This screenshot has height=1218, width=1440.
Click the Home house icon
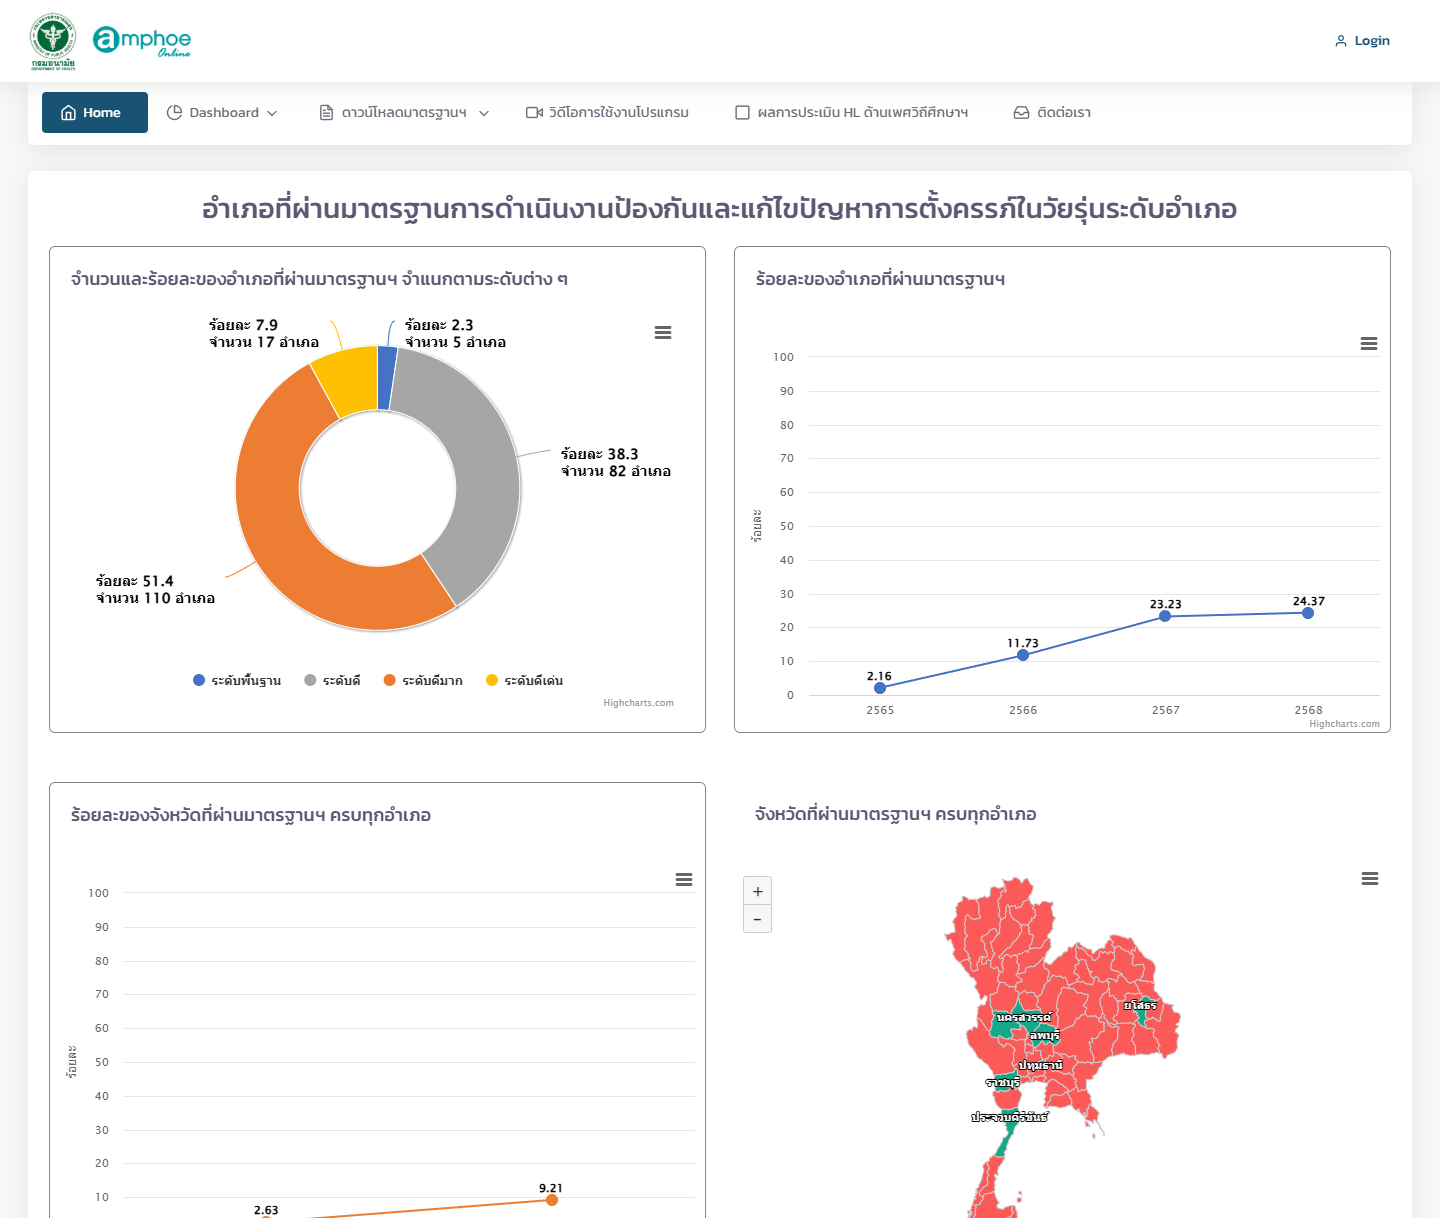coord(69,113)
